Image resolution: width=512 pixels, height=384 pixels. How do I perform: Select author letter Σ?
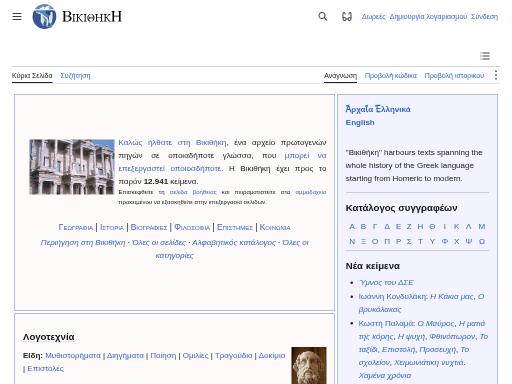409,241
